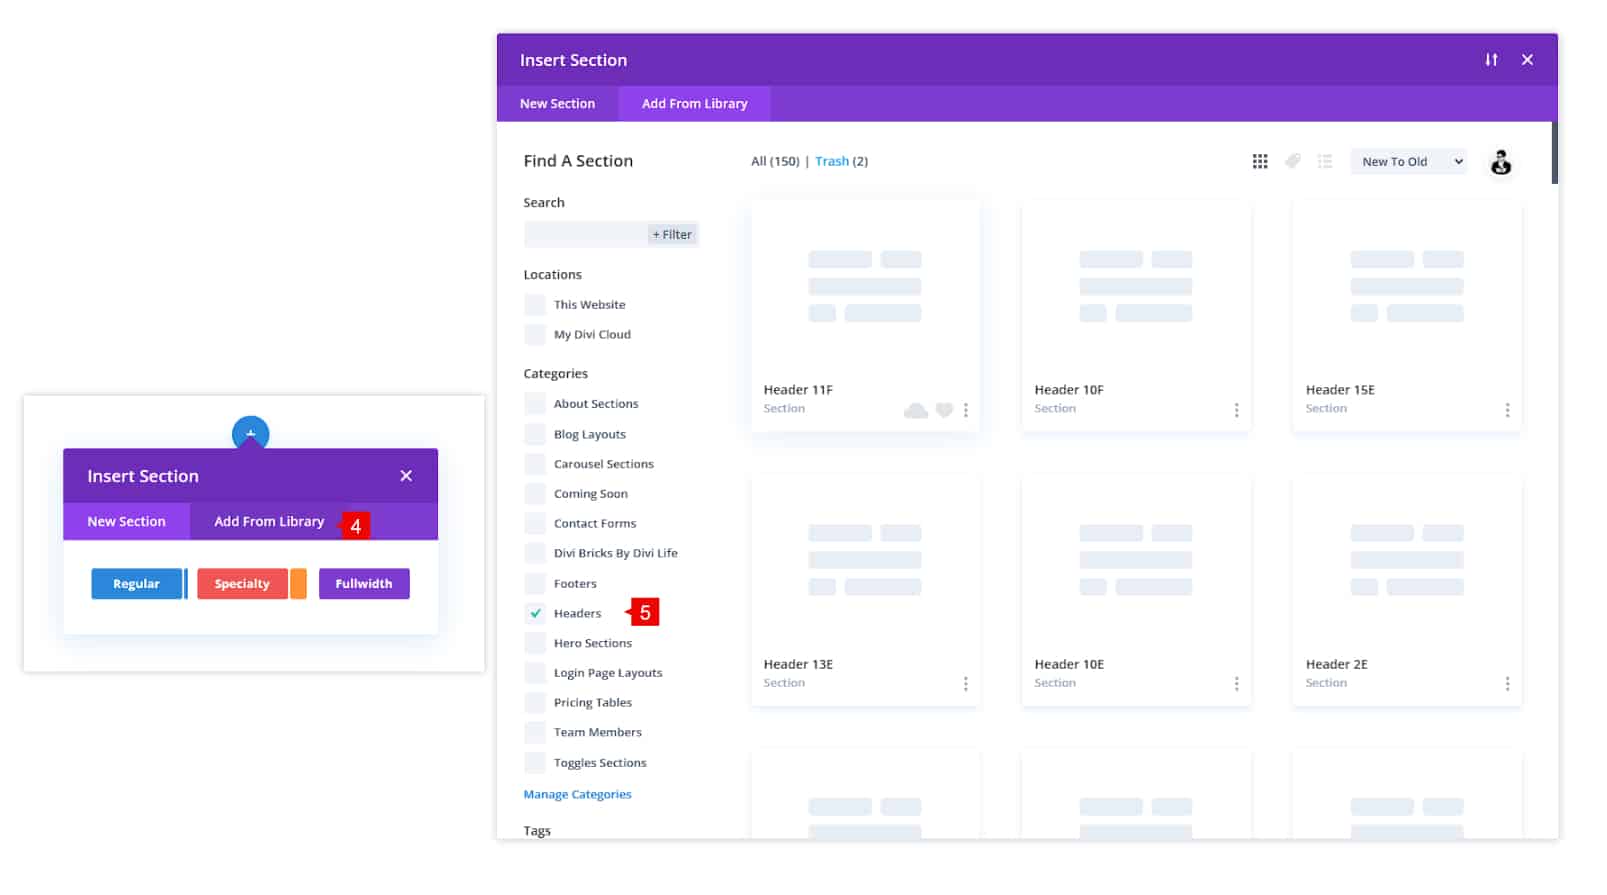This screenshot has width=1607, height=895.
Task: Click the library panel vertical scrollbar
Action: point(1554,153)
